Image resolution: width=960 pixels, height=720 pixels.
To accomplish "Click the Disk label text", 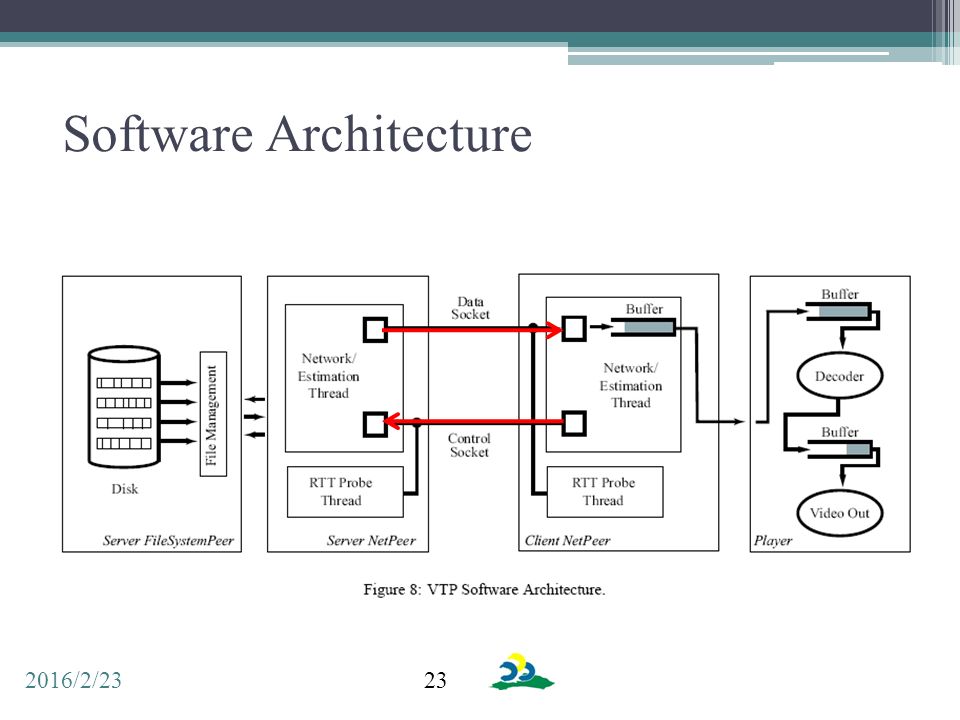I will [124, 489].
